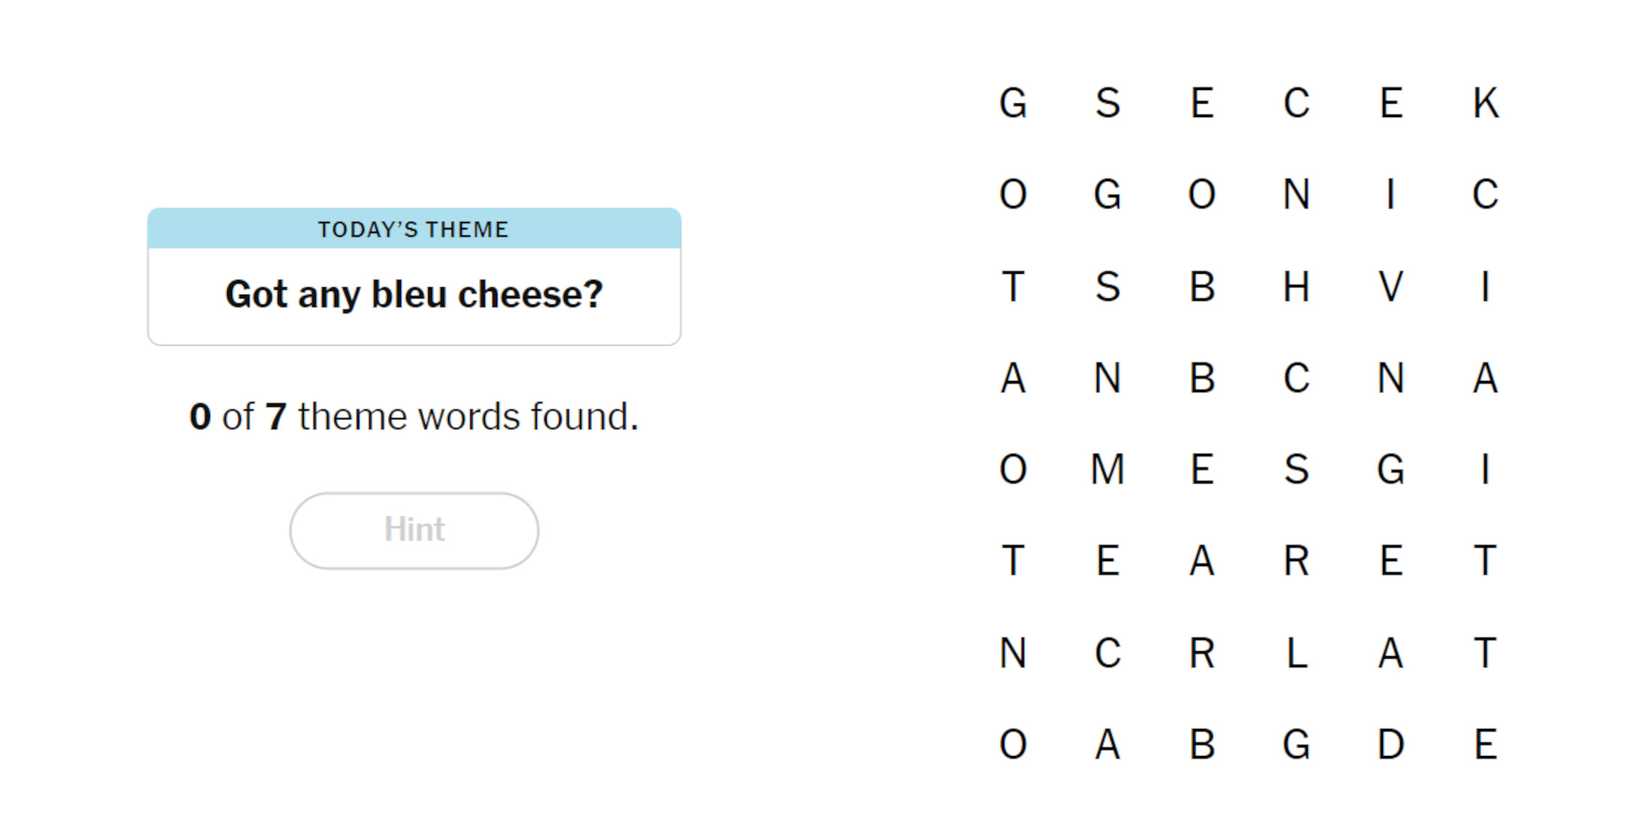Pick the G between S and I
1650x825 pixels.
(1390, 469)
